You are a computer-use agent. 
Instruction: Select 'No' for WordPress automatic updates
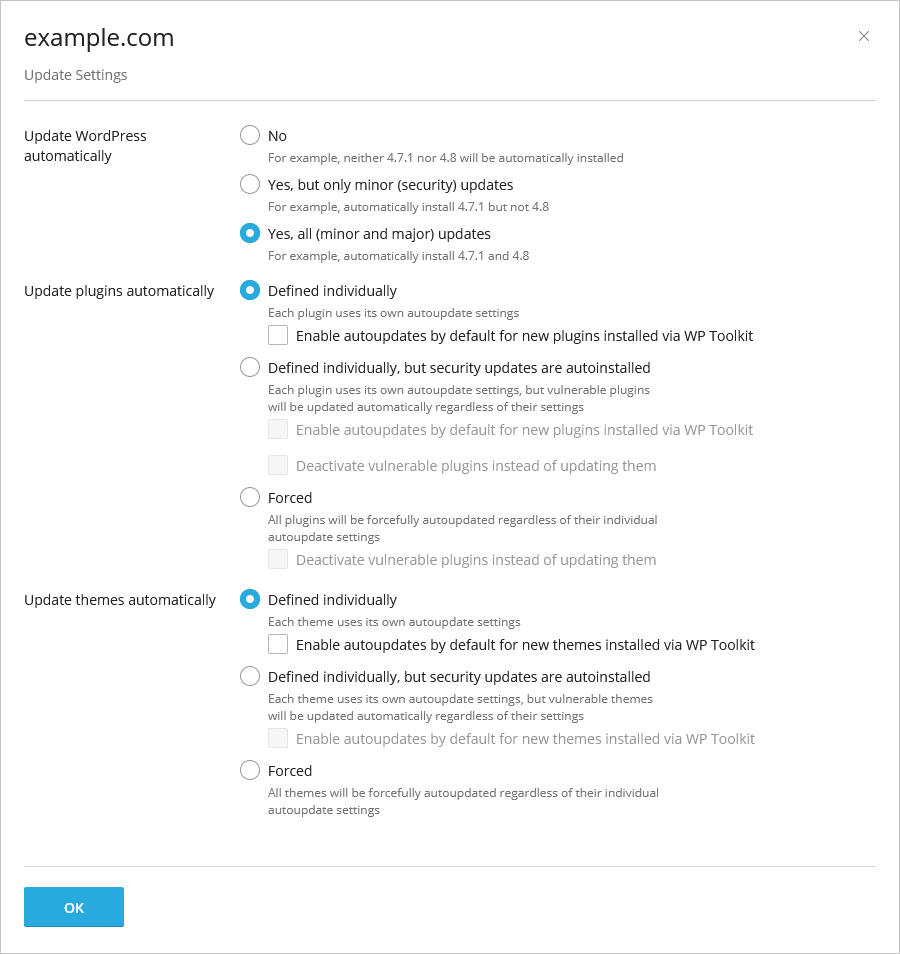(x=249, y=135)
